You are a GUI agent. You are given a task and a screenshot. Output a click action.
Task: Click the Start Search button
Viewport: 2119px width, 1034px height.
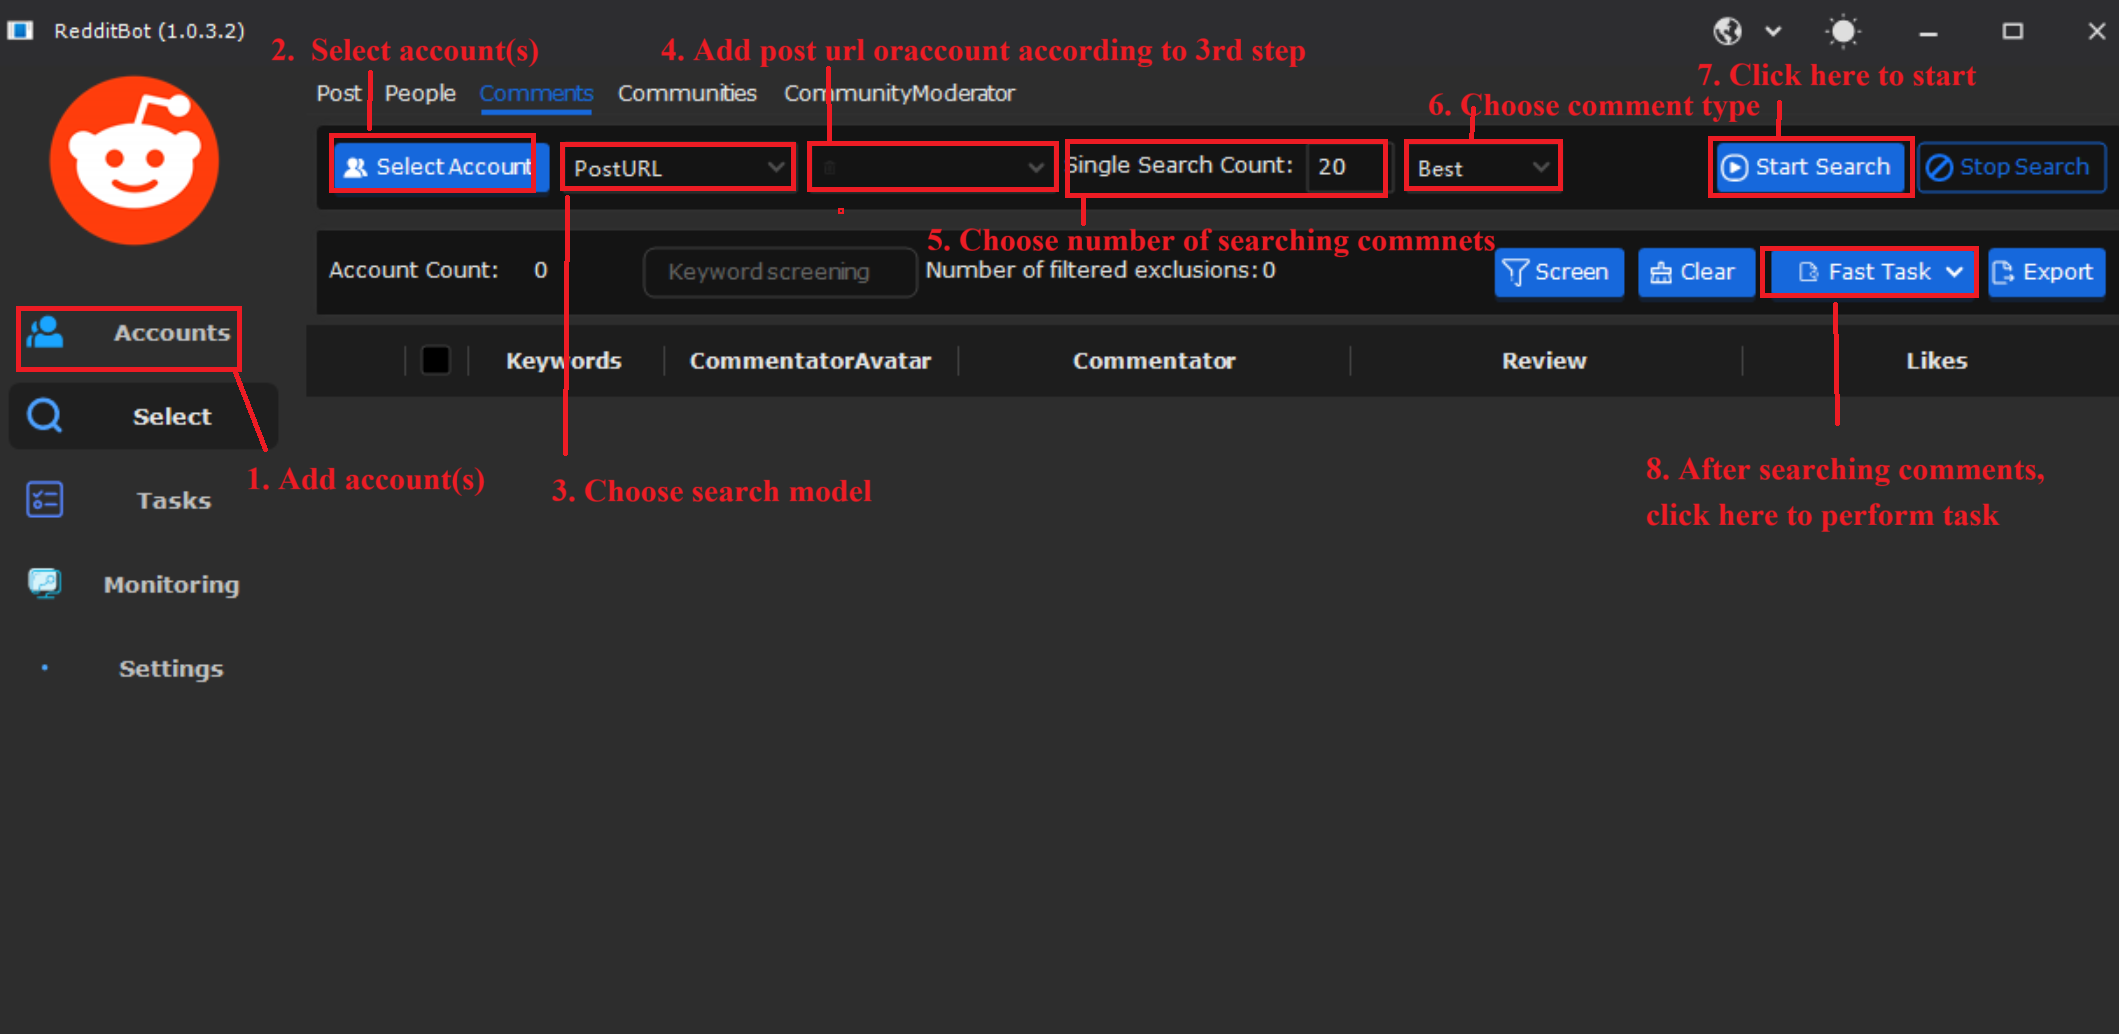point(1809,167)
